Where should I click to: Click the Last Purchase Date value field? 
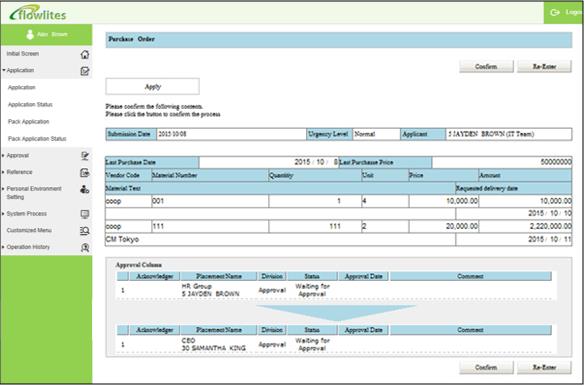pos(269,162)
